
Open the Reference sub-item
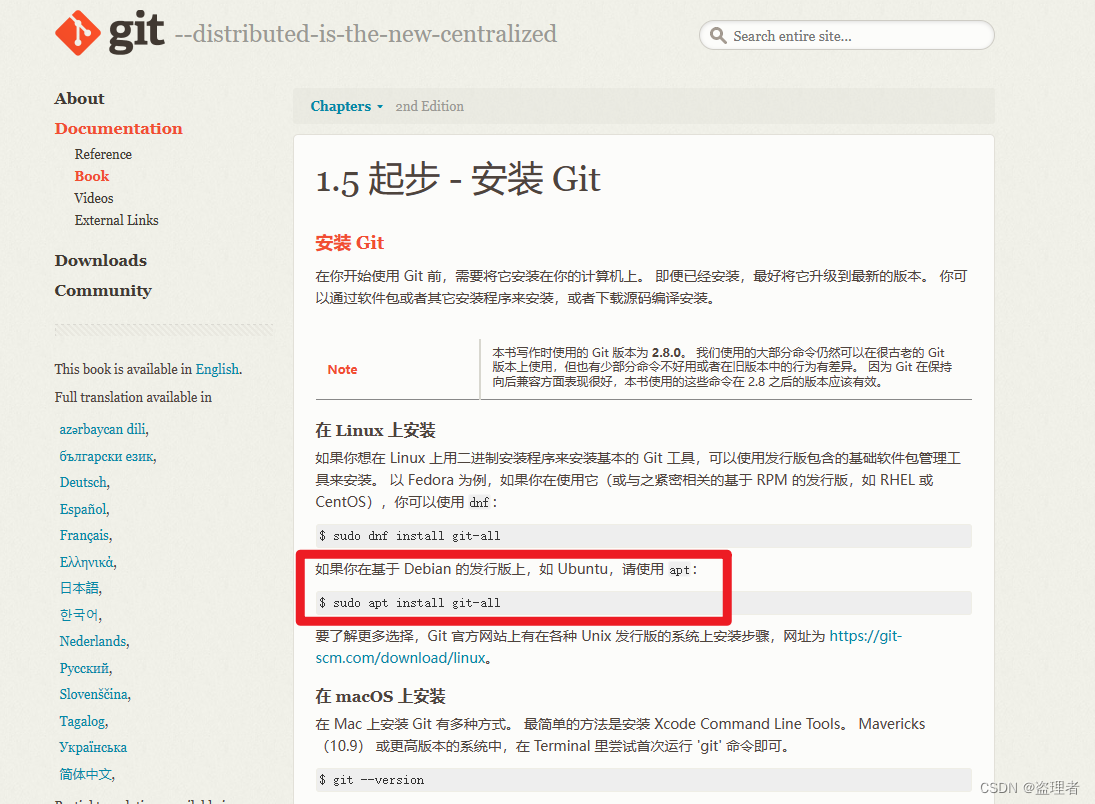coord(103,154)
